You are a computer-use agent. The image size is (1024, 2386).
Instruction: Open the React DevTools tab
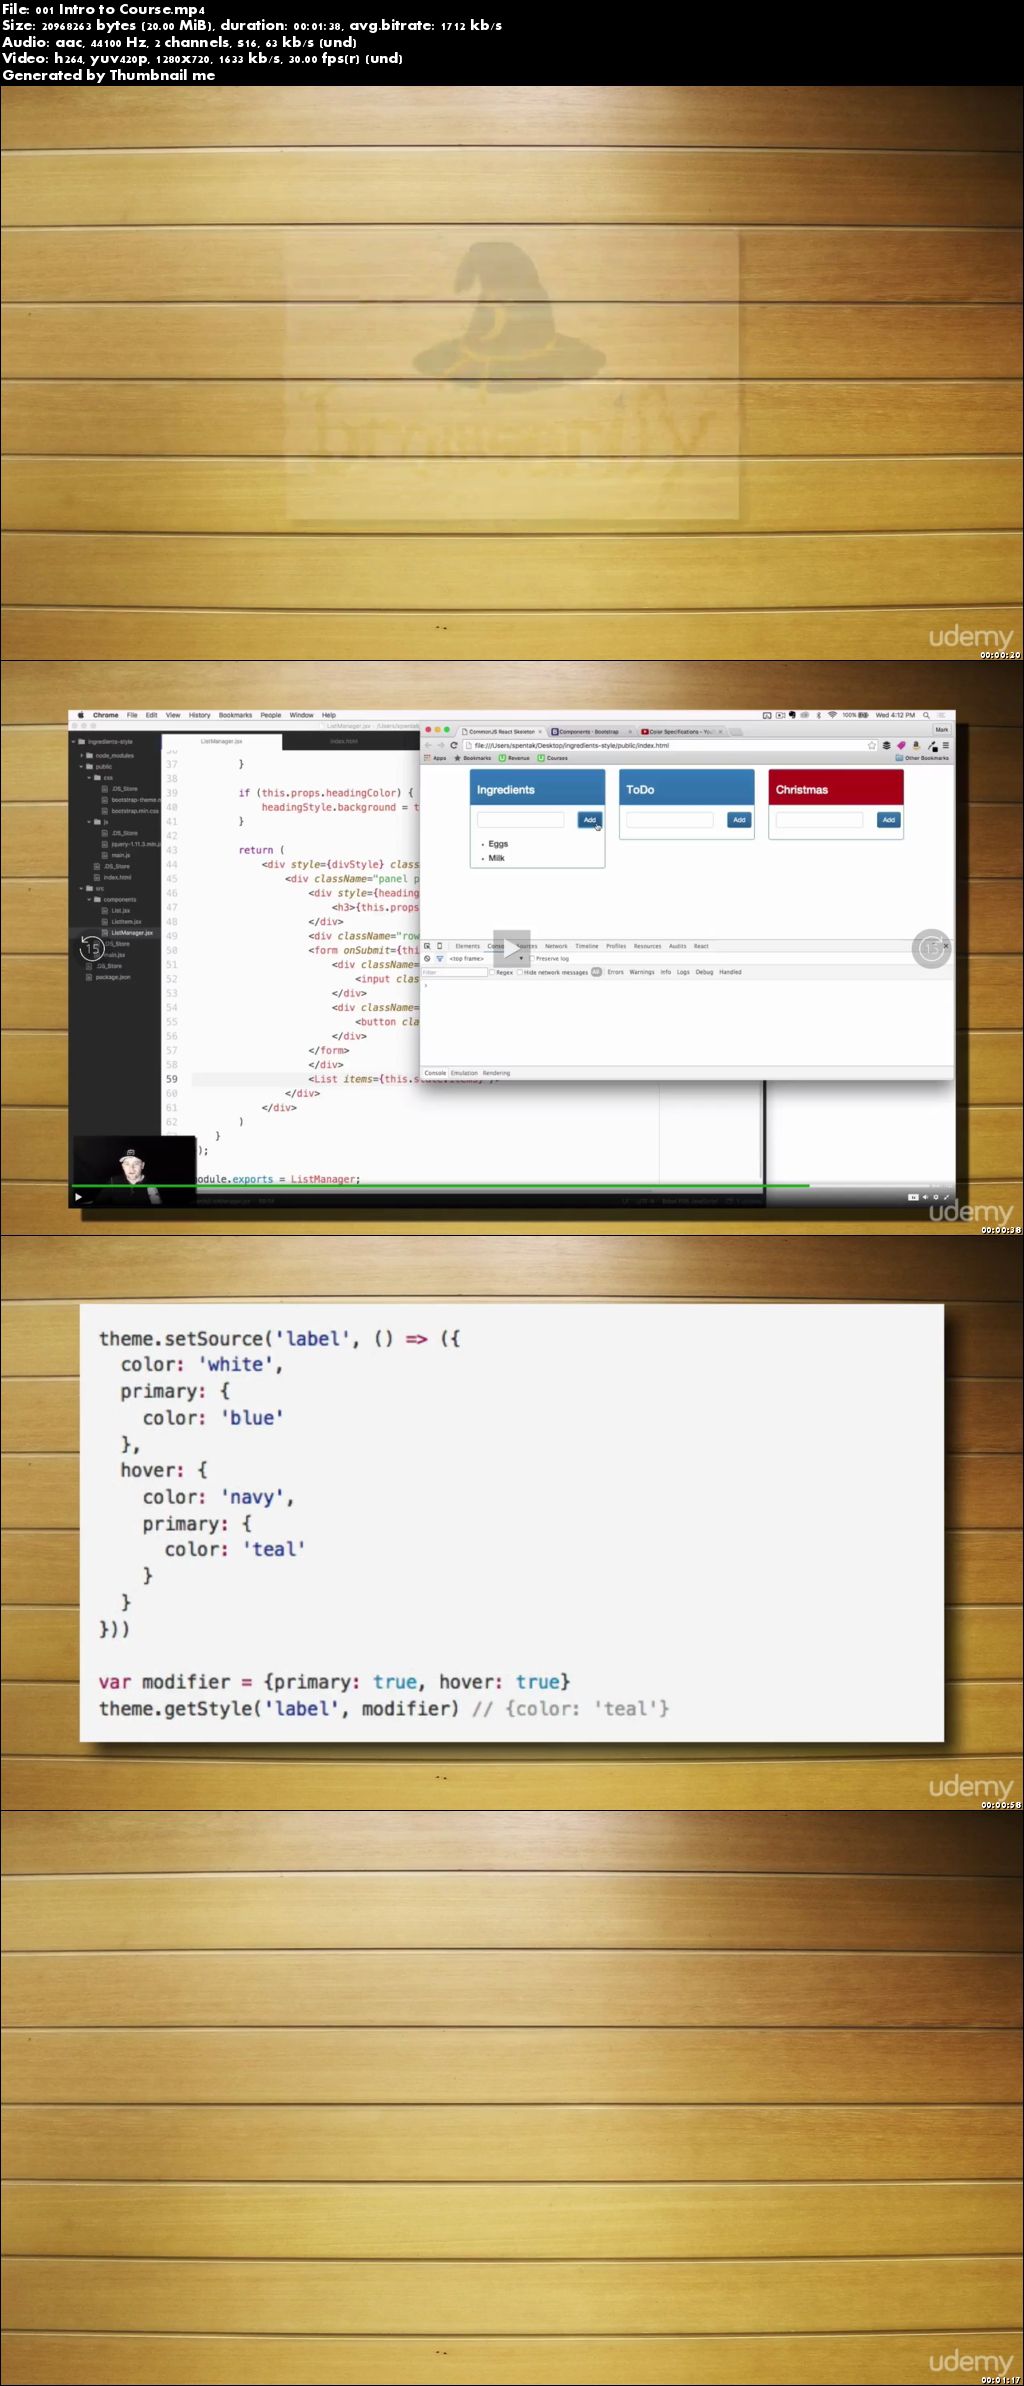point(701,945)
